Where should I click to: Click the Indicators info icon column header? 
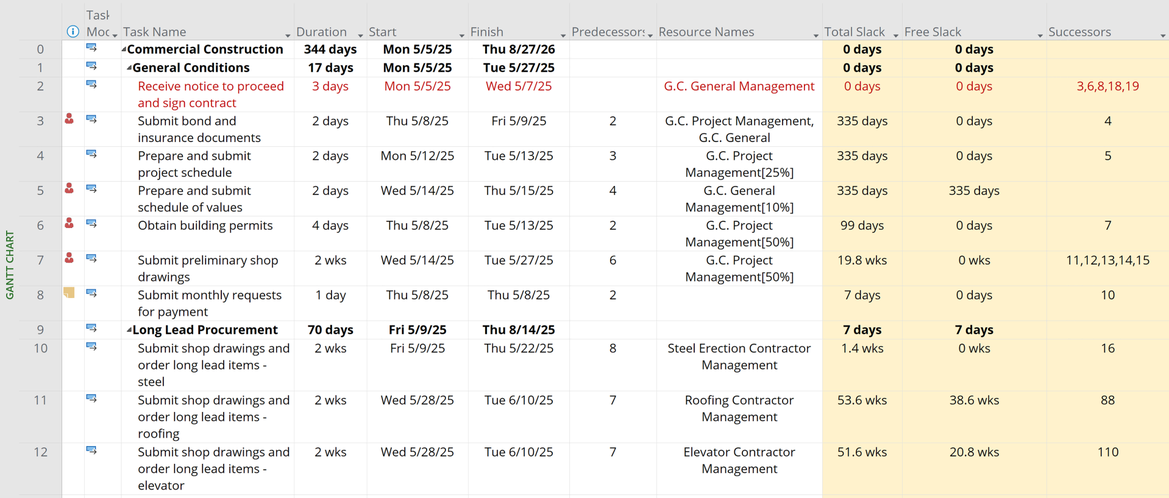[72, 32]
